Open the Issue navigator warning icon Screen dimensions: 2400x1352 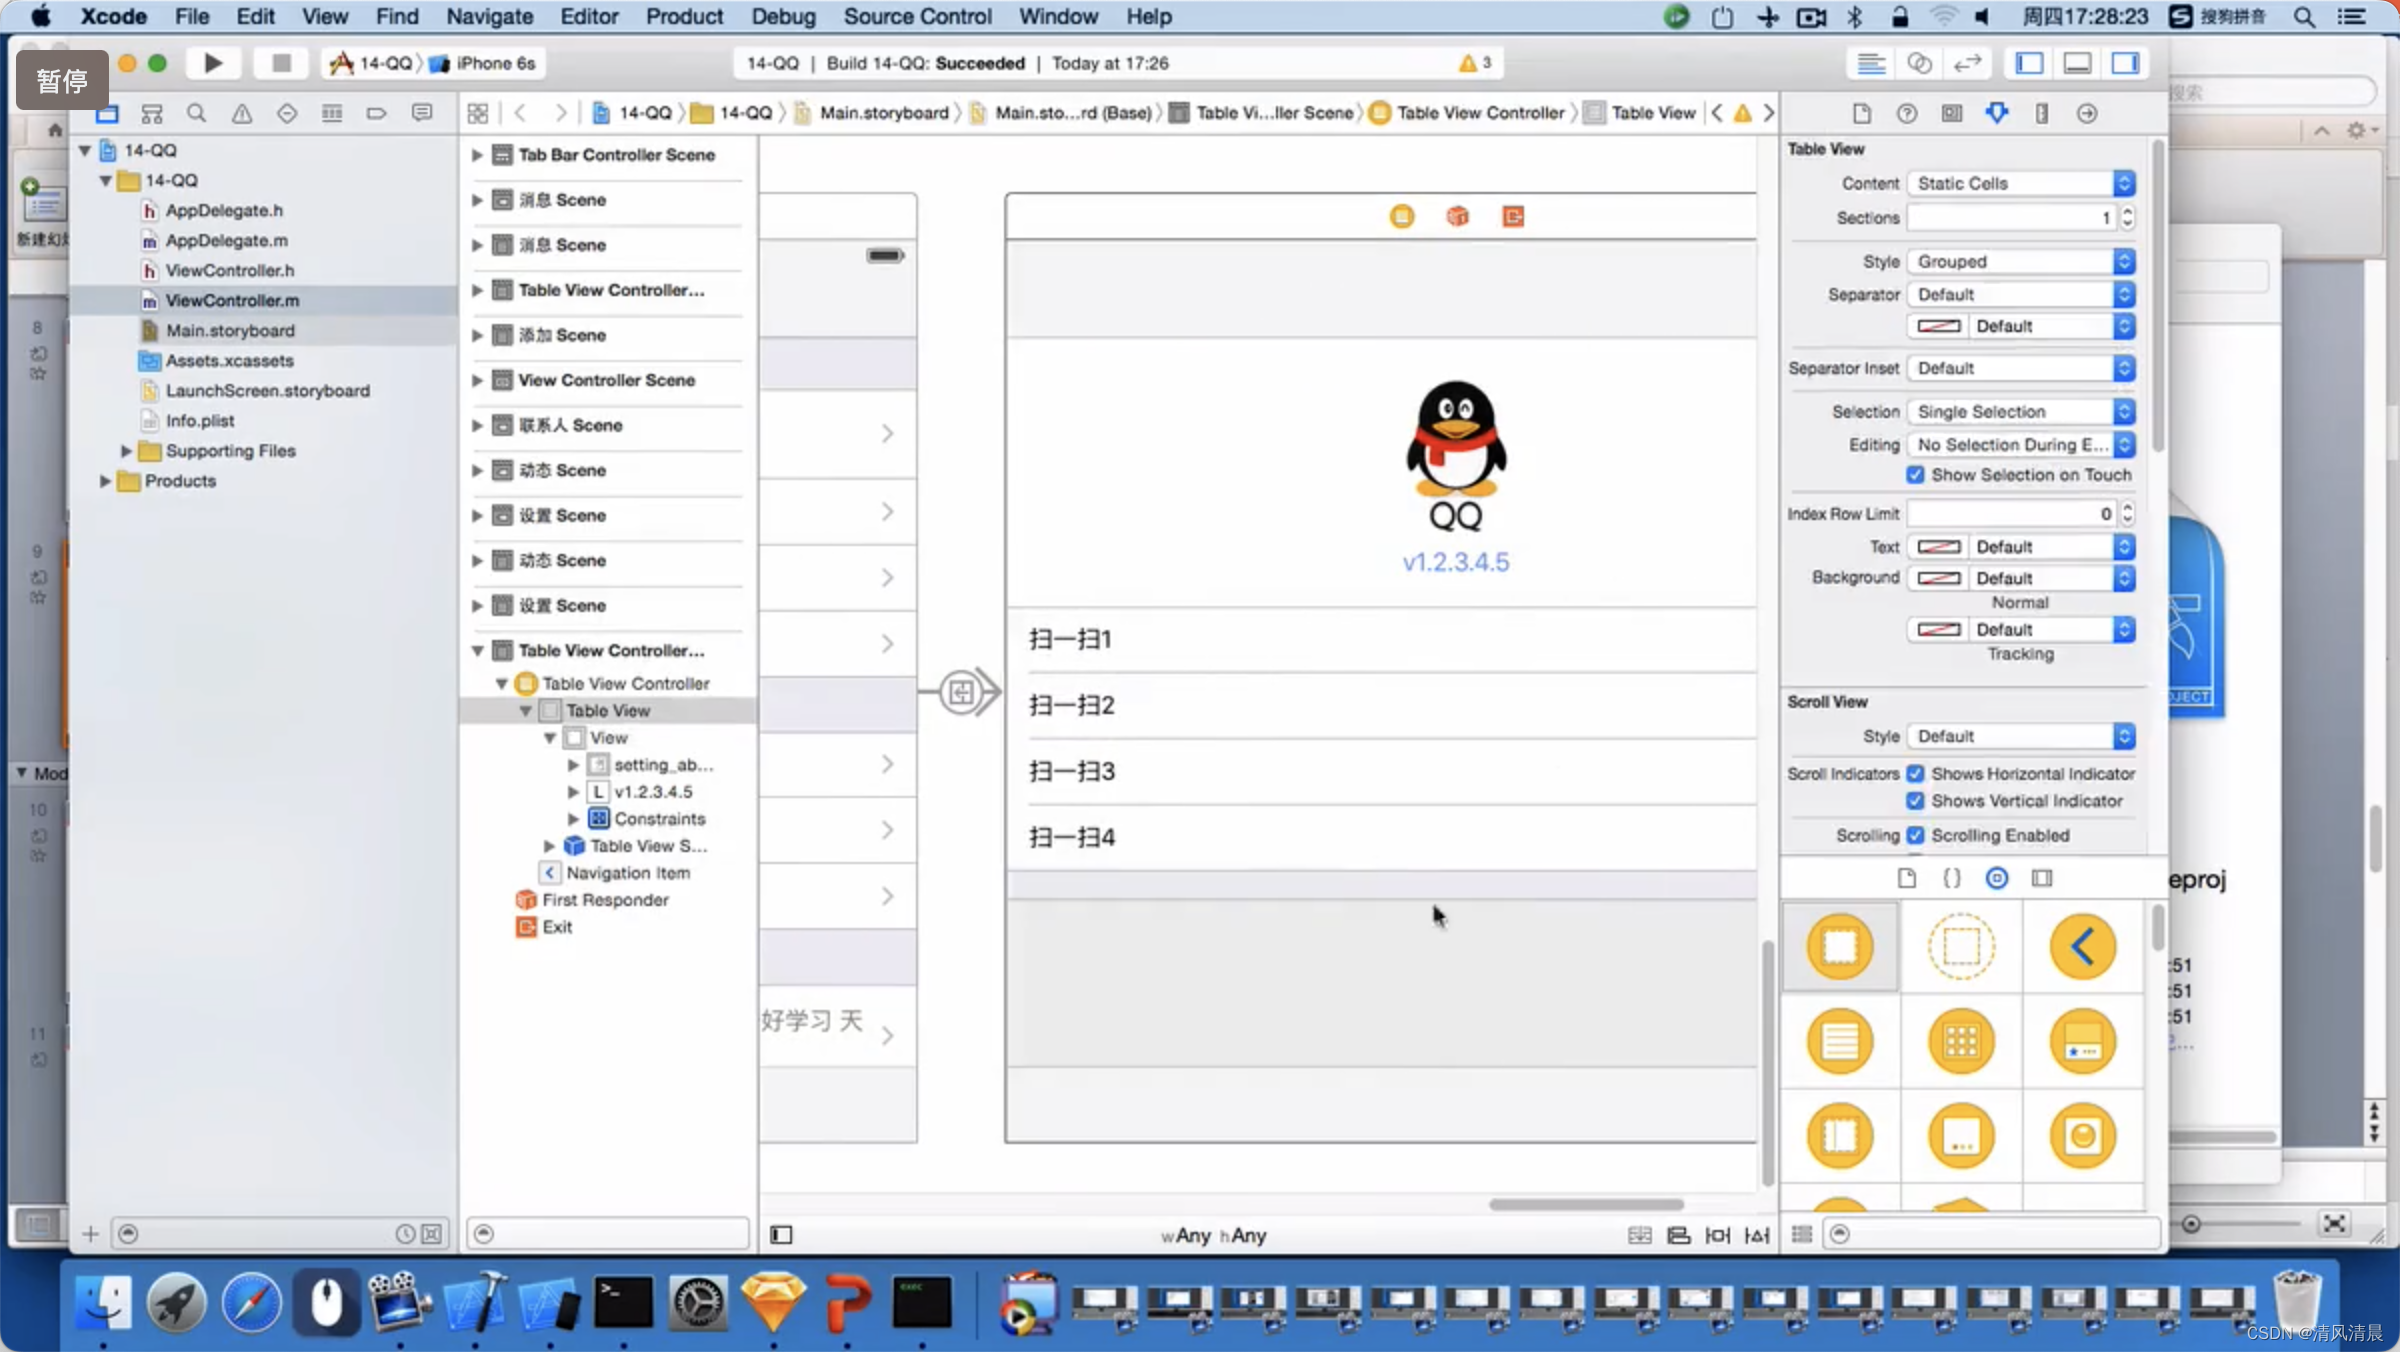tap(242, 113)
